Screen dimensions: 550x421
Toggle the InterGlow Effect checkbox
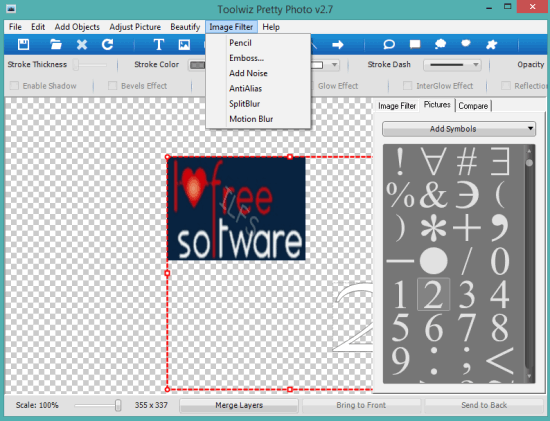tap(407, 86)
